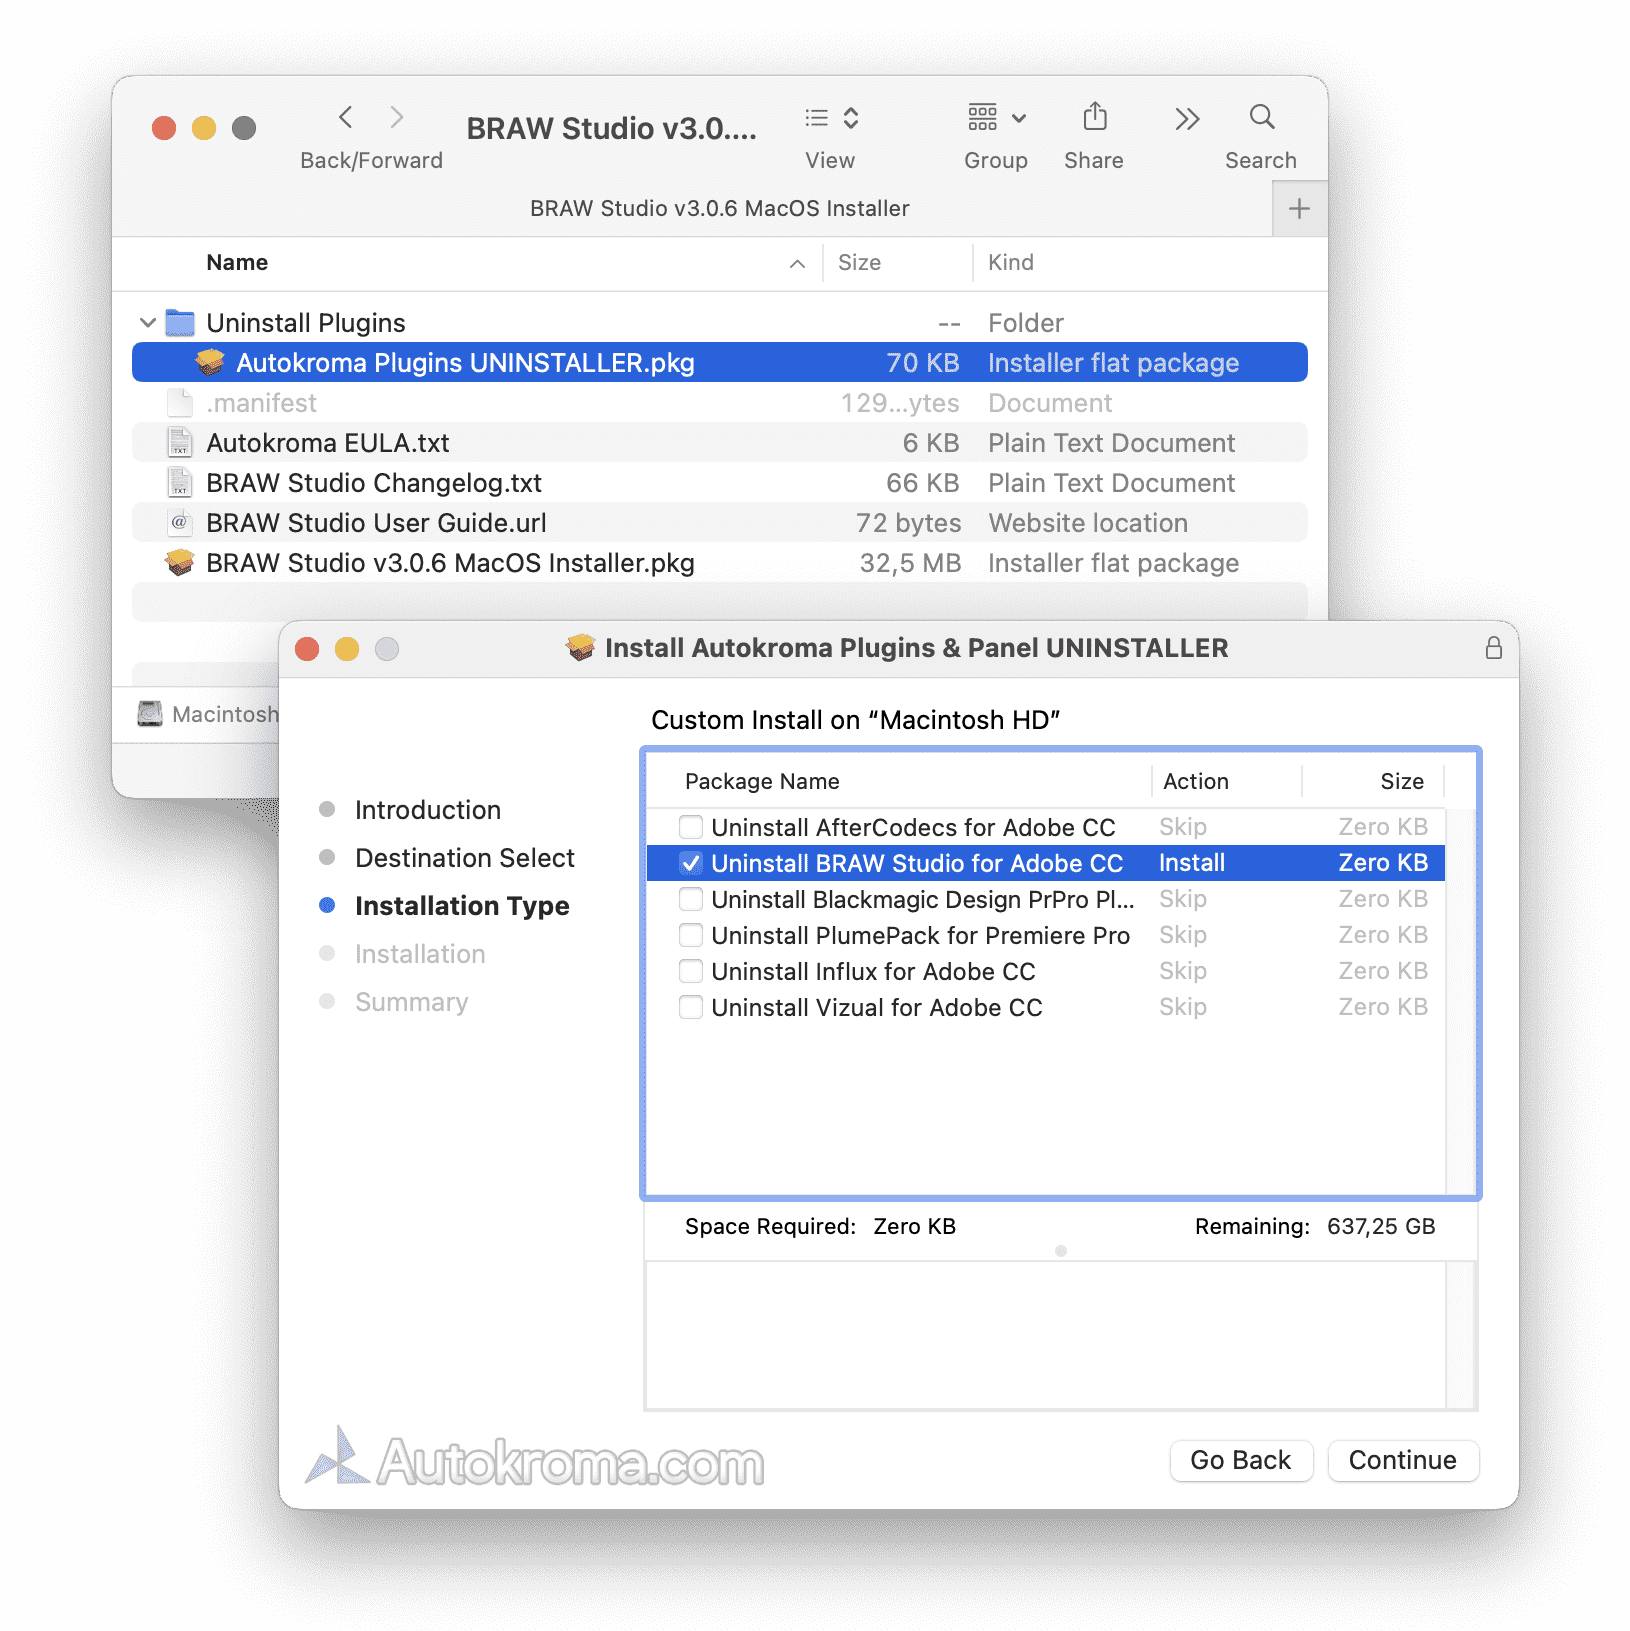Click the plus button to add tab

click(1299, 209)
